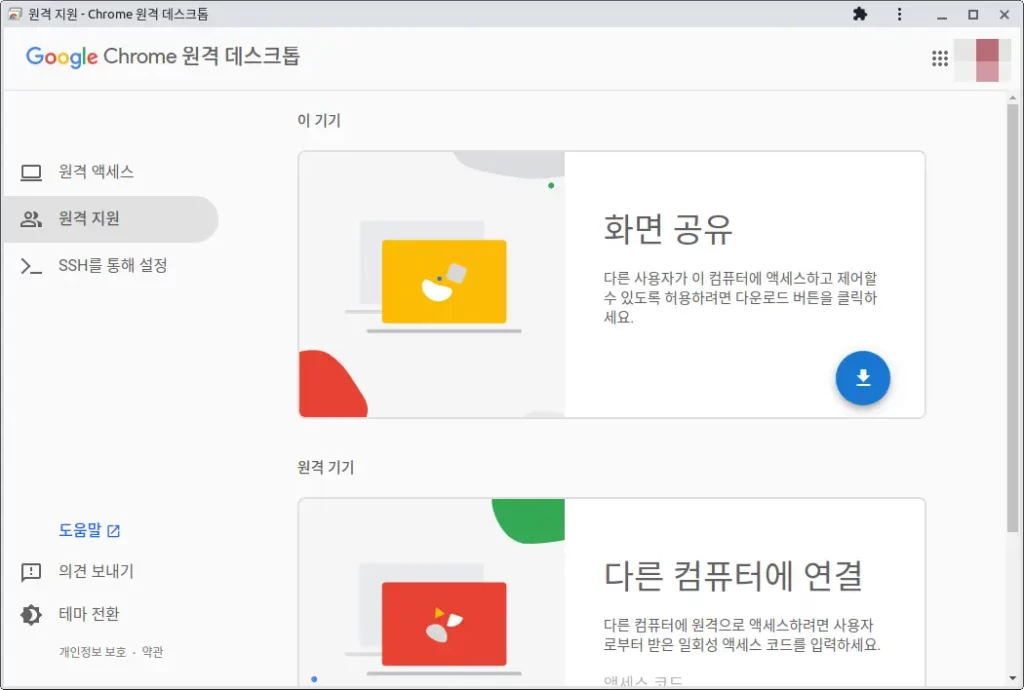Open the 개인정보 보호 privacy link
The image size is (1024, 690).
[93, 651]
